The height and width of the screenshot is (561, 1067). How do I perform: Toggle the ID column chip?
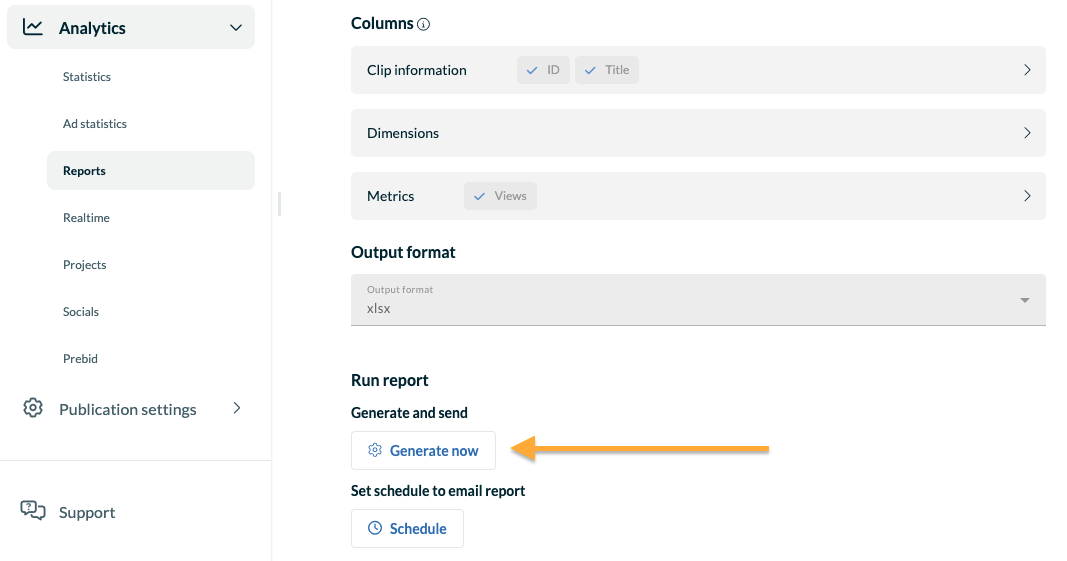pyautogui.click(x=543, y=70)
